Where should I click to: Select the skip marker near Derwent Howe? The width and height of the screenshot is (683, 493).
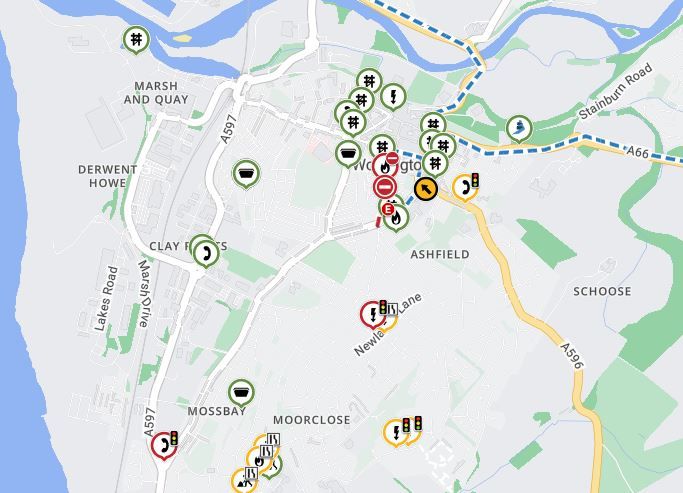point(246,173)
